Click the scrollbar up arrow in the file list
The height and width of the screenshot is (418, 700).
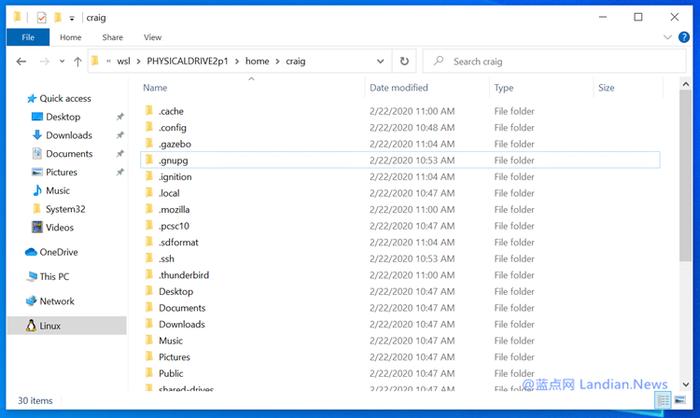[x=686, y=84]
